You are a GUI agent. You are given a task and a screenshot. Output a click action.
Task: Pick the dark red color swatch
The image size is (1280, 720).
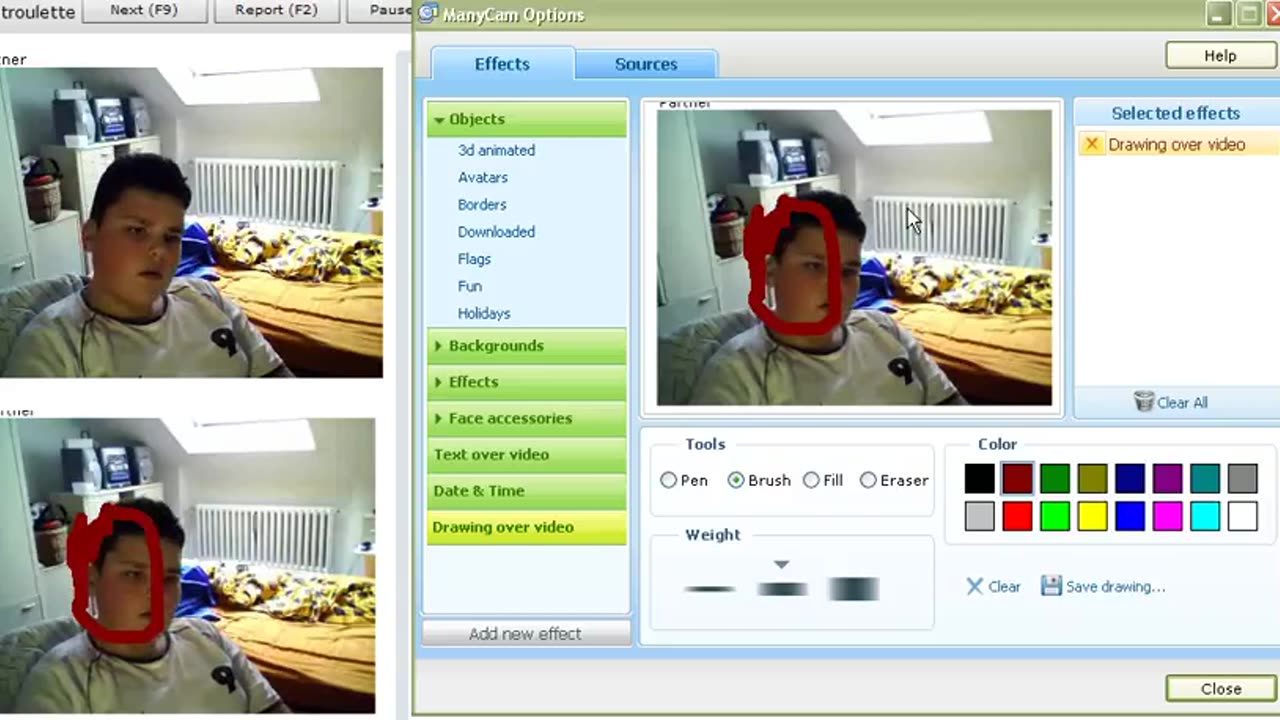point(1017,479)
